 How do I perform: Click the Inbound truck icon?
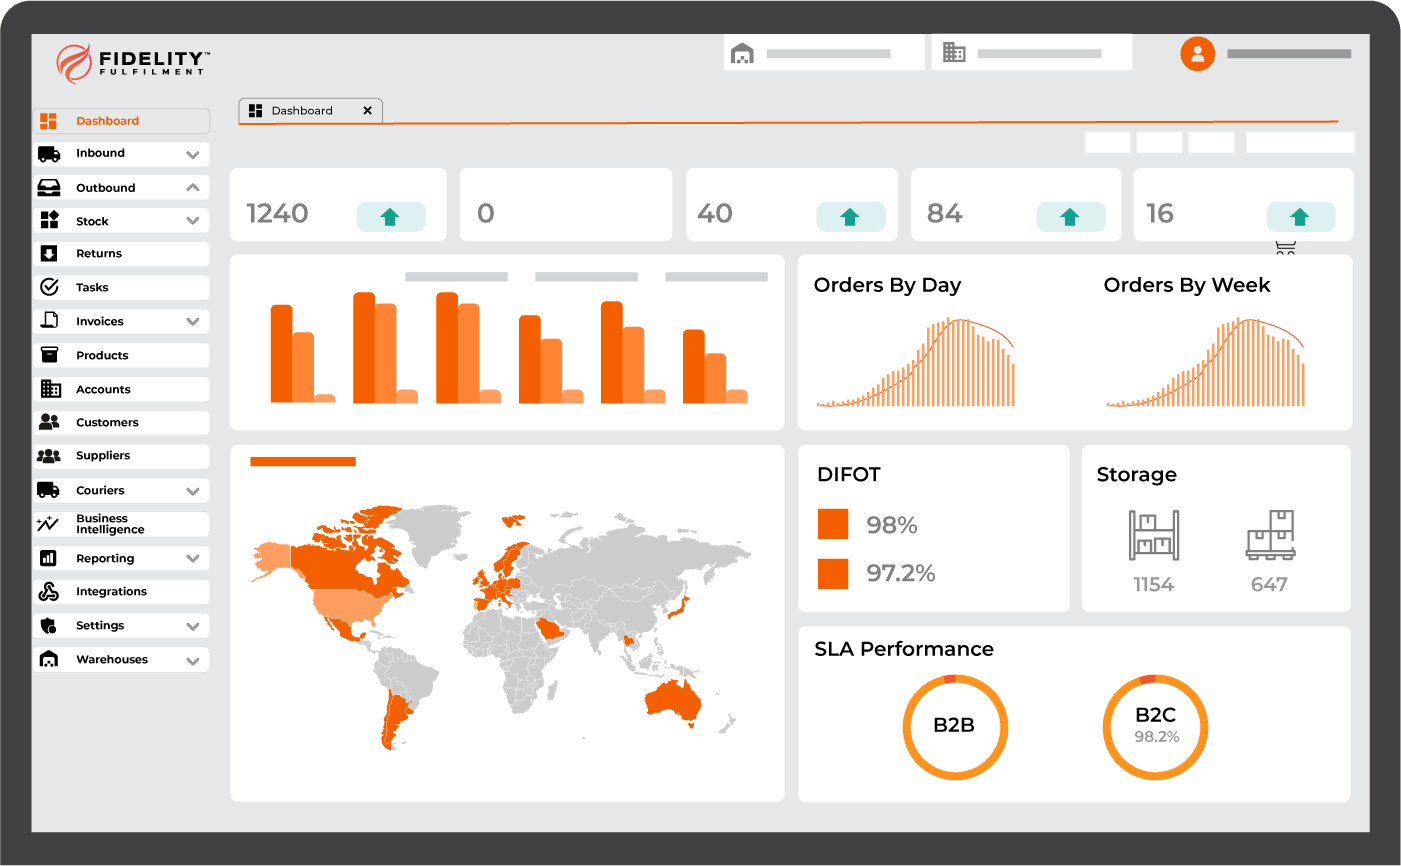pyautogui.click(x=49, y=154)
